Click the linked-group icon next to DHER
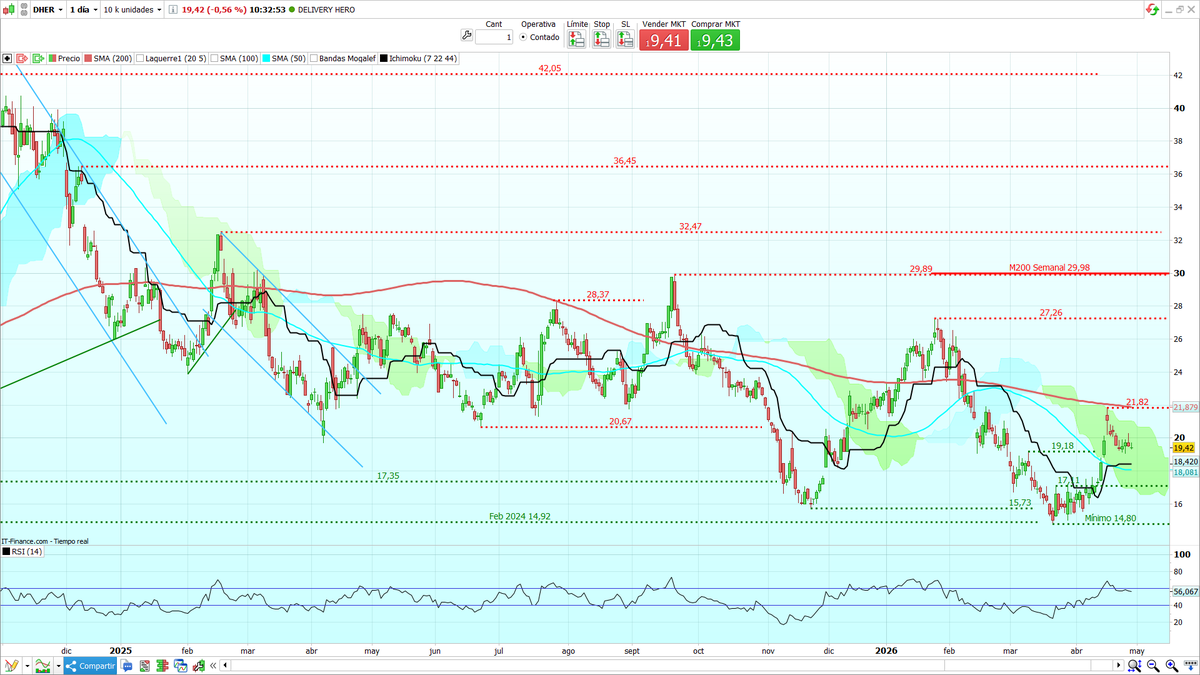1200x675 pixels. tap(24, 9)
